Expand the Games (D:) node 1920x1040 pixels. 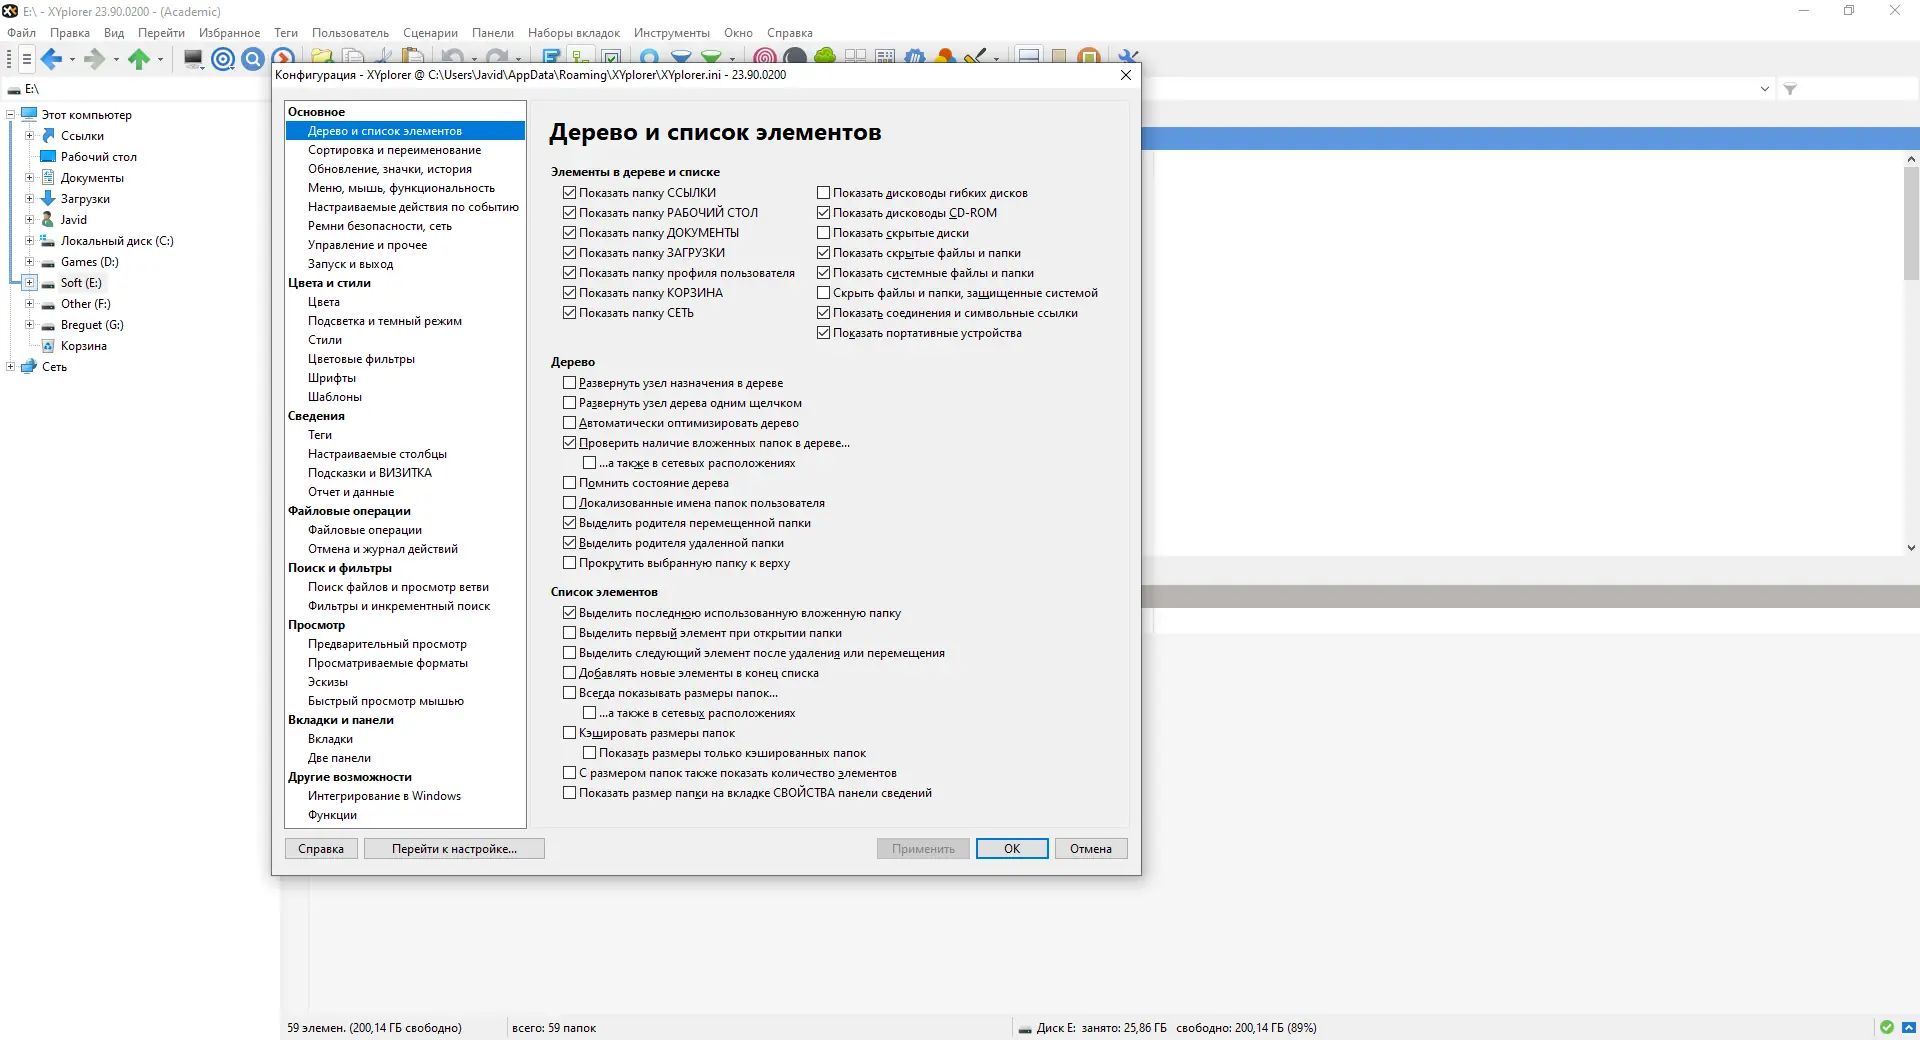point(29,261)
